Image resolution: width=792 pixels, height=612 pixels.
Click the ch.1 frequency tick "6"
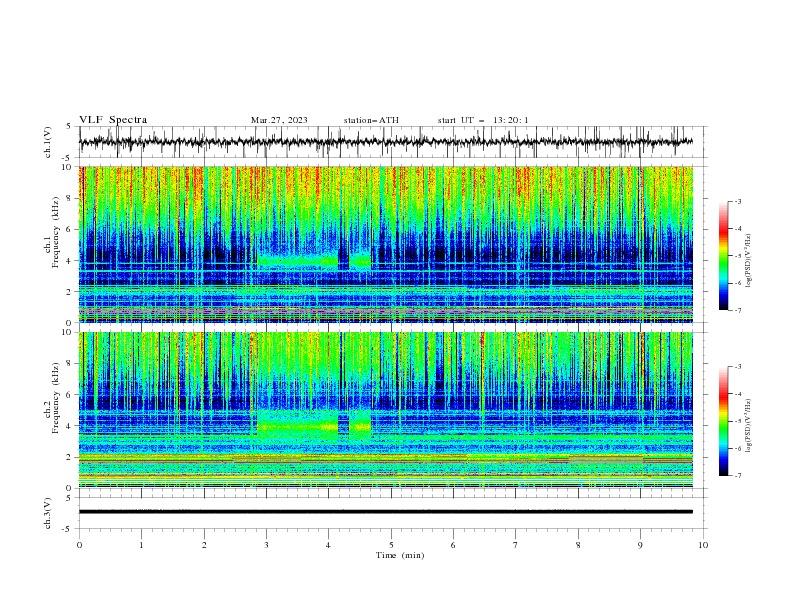click(70, 229)
